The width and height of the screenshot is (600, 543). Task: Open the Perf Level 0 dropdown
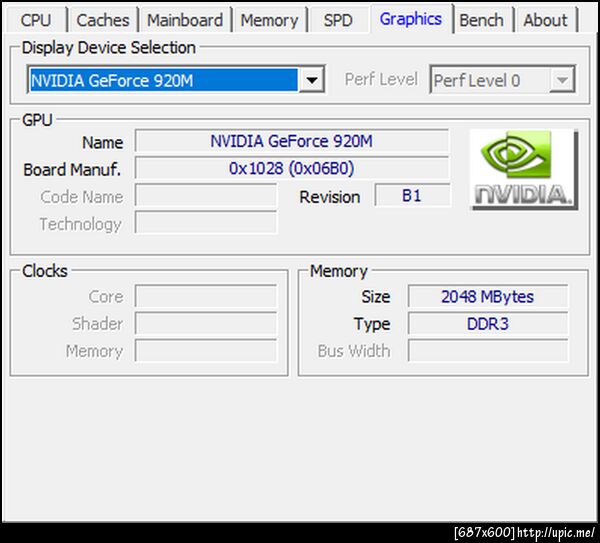coord(502,80)
